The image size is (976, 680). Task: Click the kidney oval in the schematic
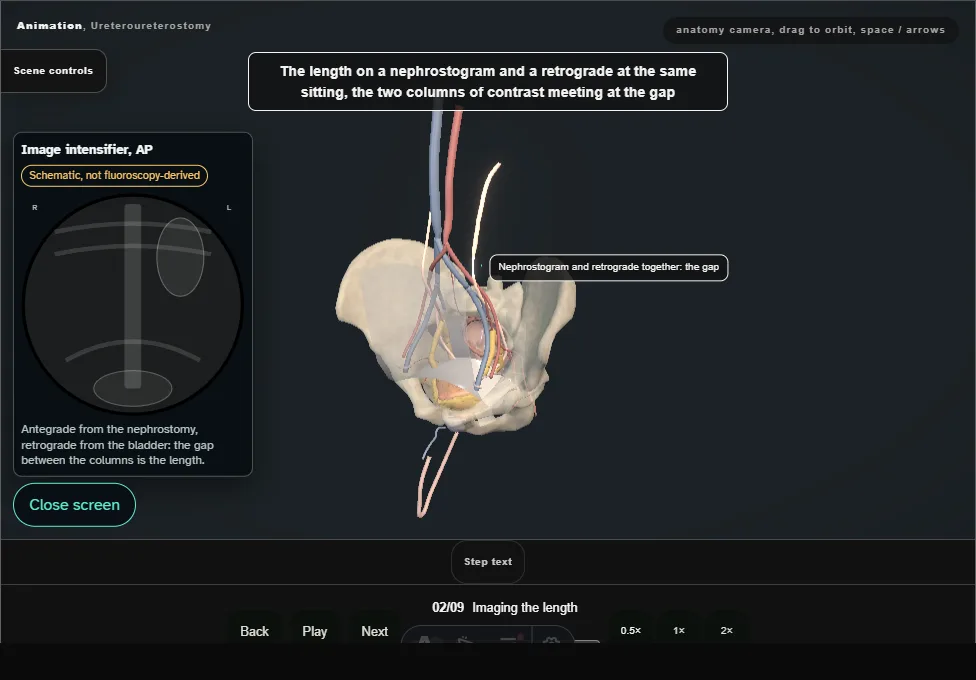[180, 257]
